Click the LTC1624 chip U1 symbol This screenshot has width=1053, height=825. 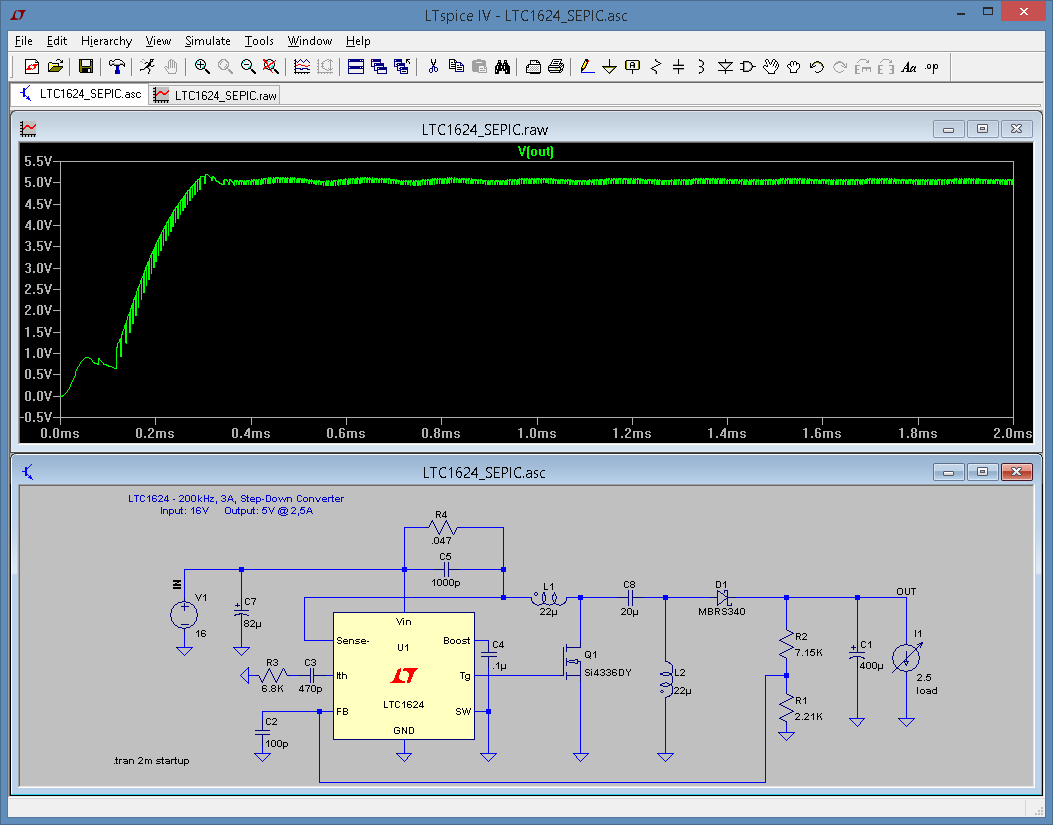(x=404, y=676)
